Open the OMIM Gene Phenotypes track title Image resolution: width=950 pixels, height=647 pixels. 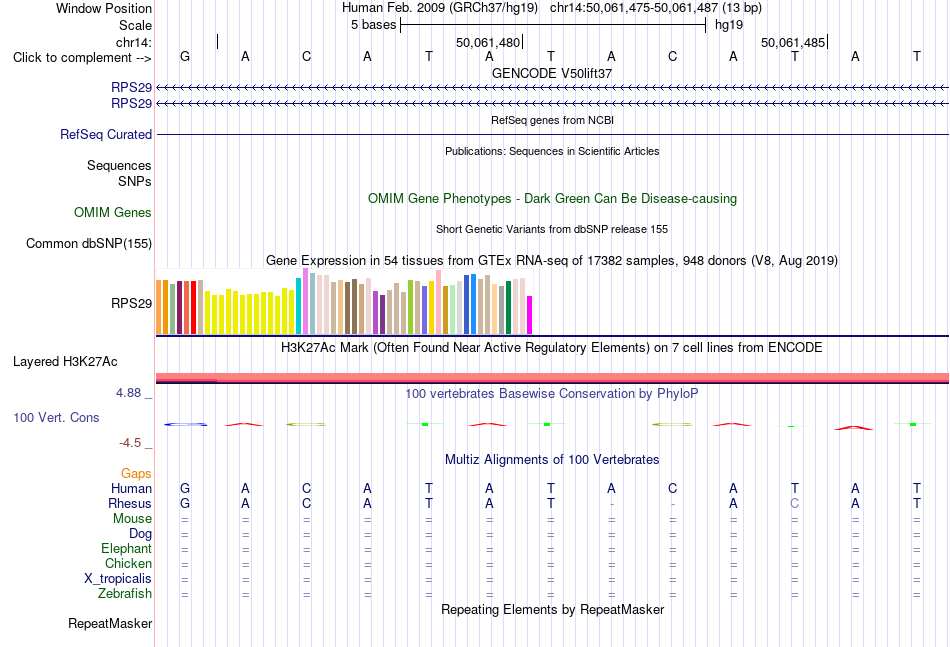pyautogui.click(x=552, y=199)
